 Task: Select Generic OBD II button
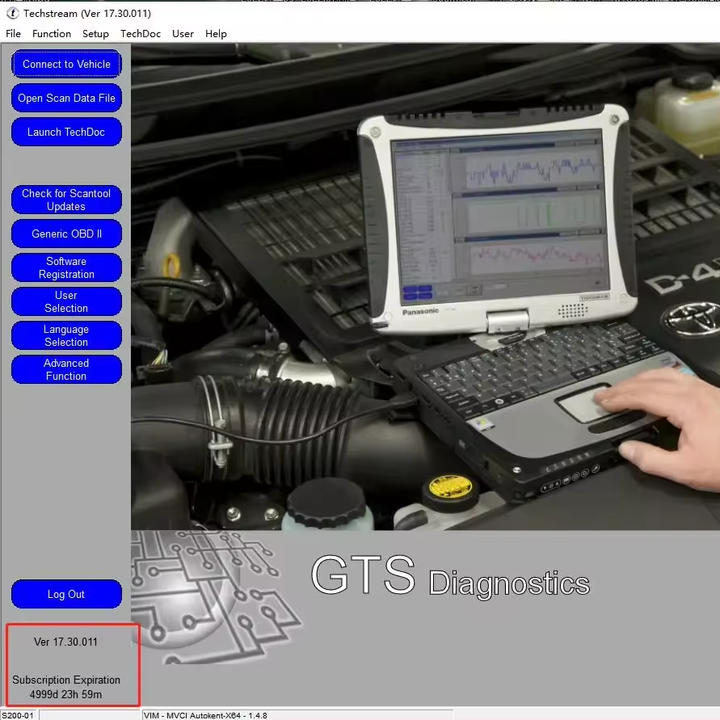pos(67,234)
